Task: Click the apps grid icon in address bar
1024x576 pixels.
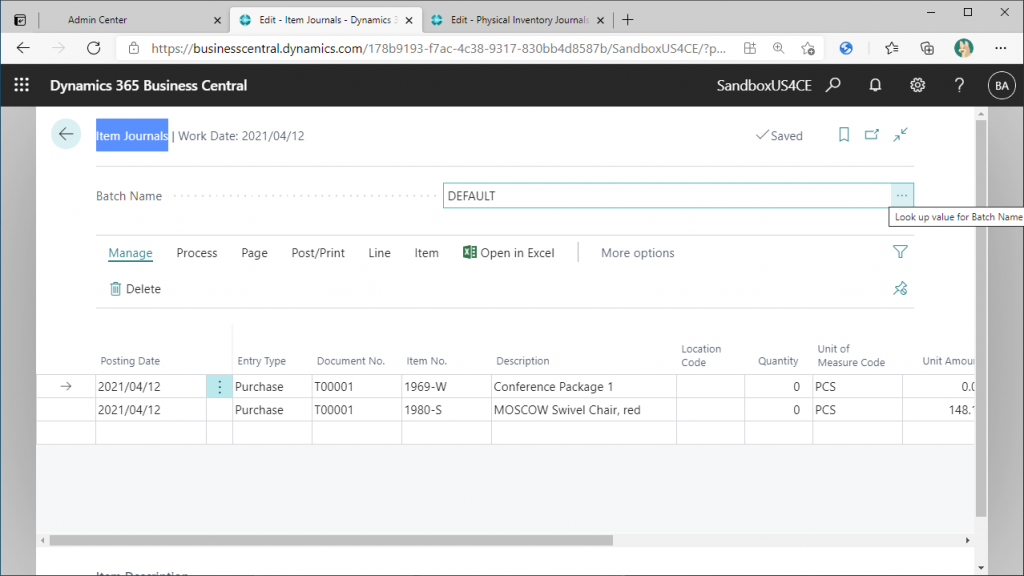Action: click(x=750, y=48)
